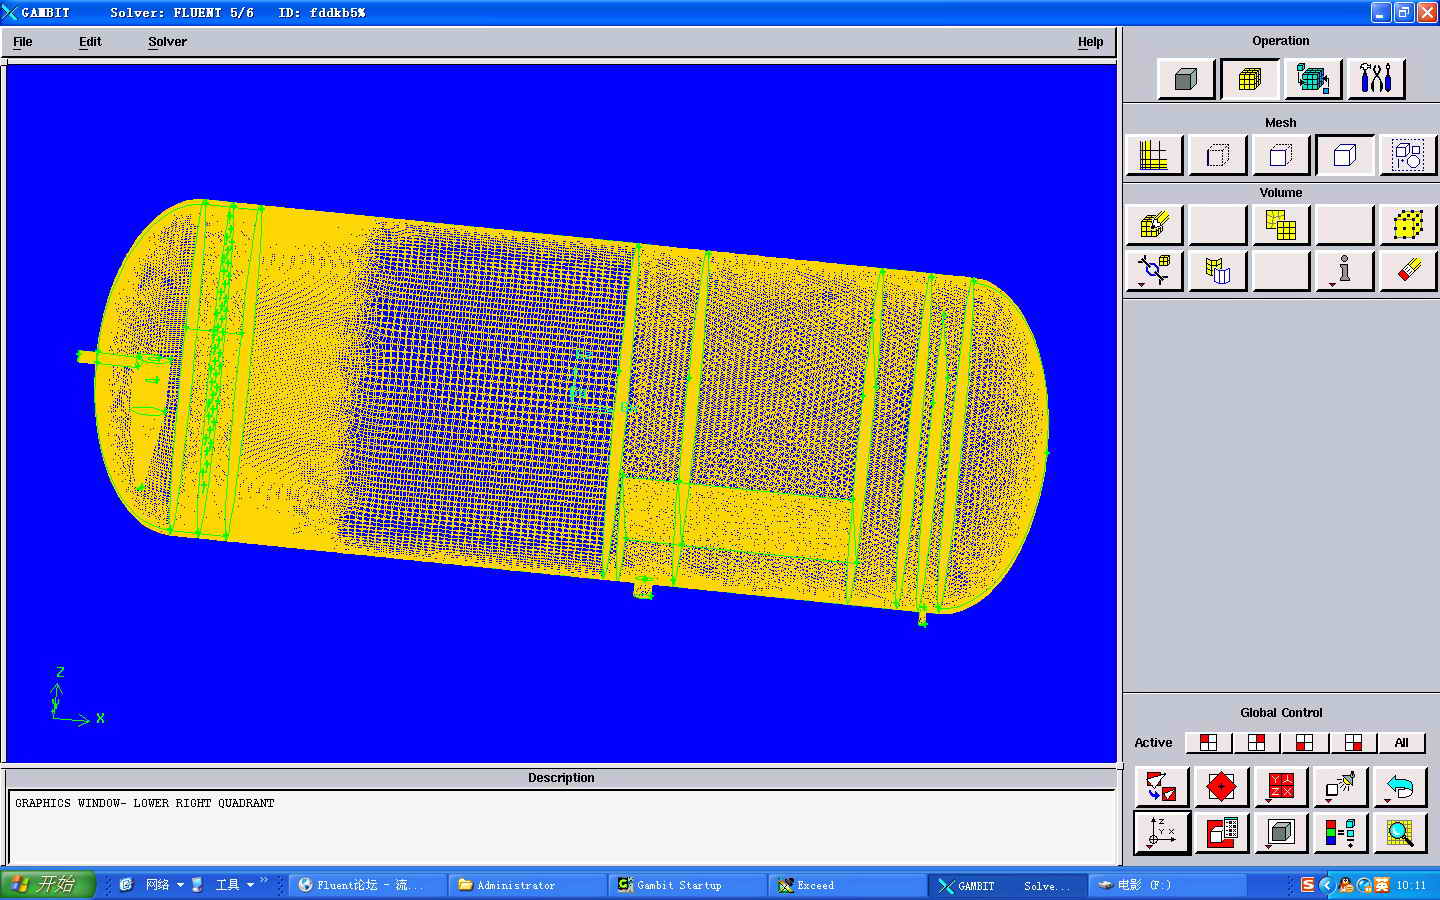Open the Tools operation with wrench icon

[x=1376, y=79]
